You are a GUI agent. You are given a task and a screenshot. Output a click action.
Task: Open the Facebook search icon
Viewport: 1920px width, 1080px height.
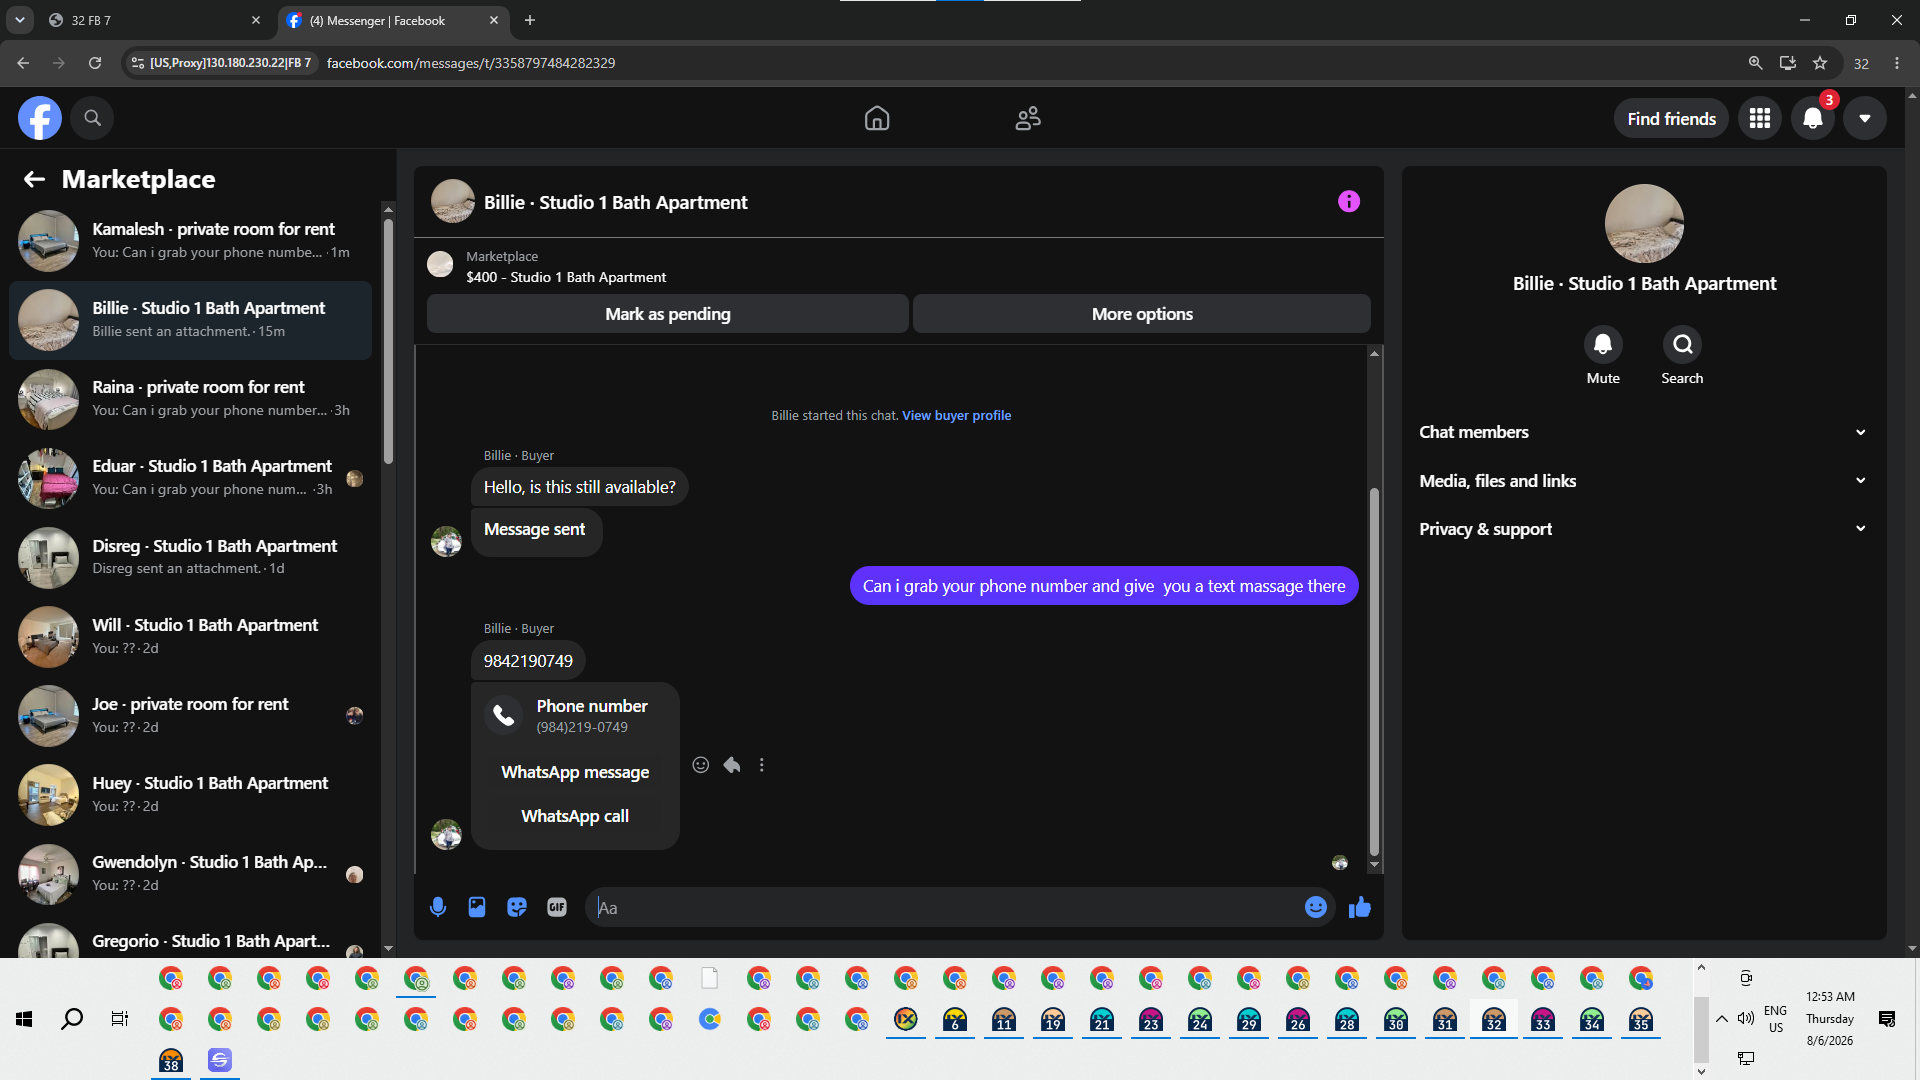[x=92, y=118]
